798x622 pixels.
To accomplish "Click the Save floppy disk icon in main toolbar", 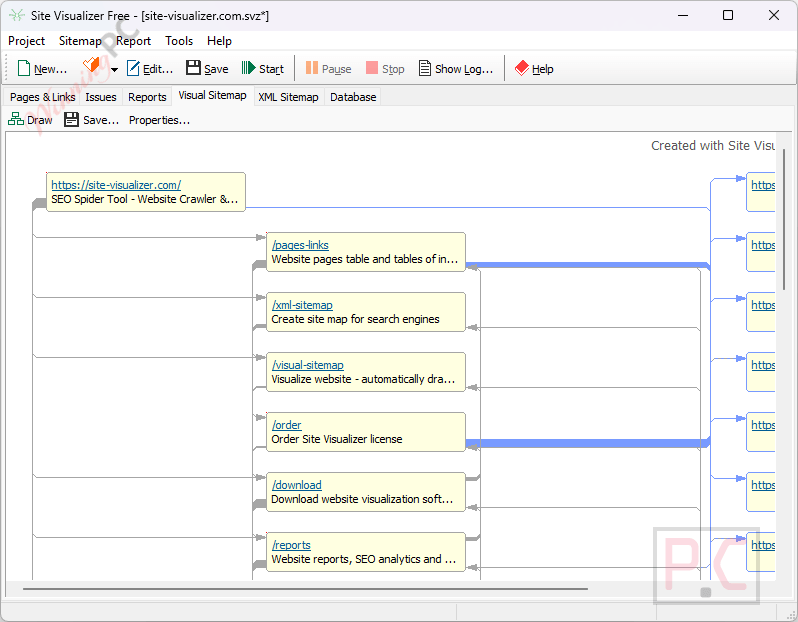I will click(193, 68).
